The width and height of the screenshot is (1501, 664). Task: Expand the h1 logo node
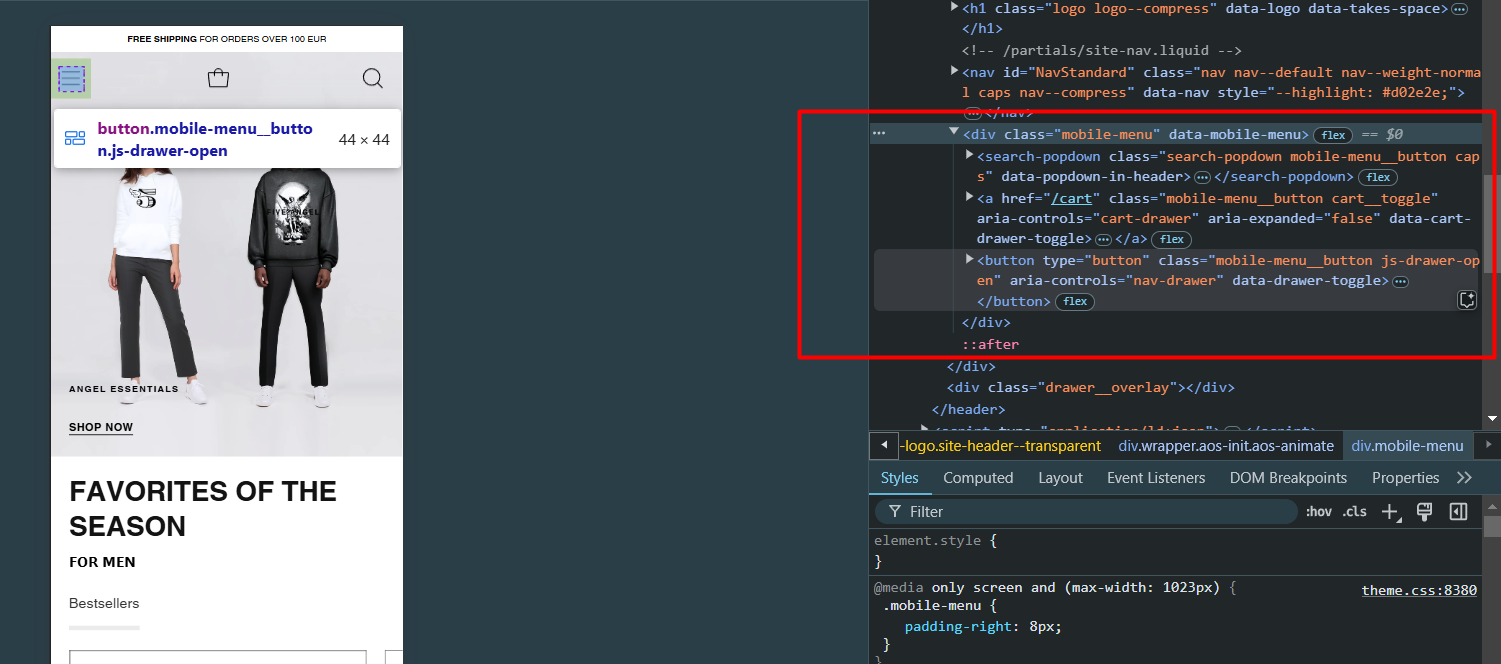point(954,8)
